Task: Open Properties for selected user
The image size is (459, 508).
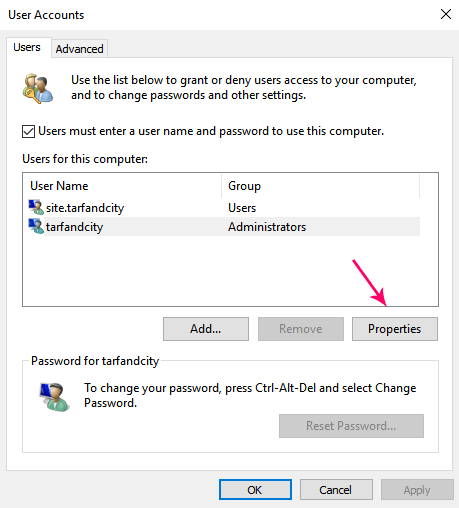Action: [395, 329]
